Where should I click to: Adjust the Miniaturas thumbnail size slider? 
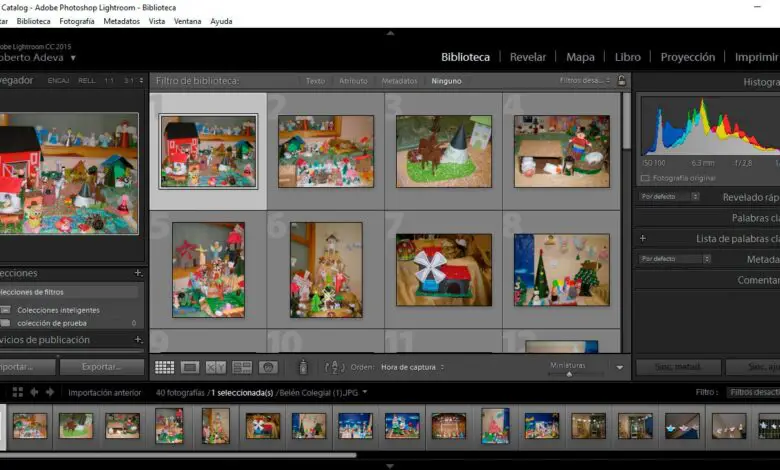click(569, 374)
